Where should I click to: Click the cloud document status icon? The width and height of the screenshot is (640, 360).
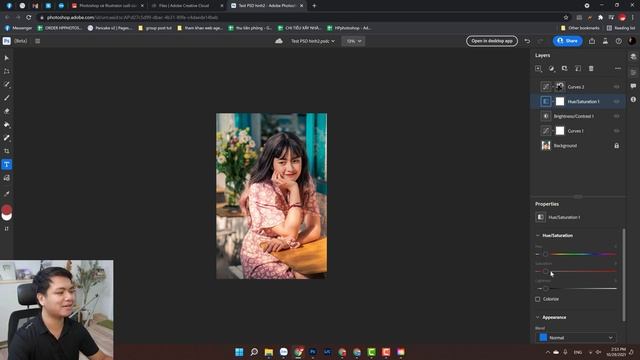pos(279,41)
